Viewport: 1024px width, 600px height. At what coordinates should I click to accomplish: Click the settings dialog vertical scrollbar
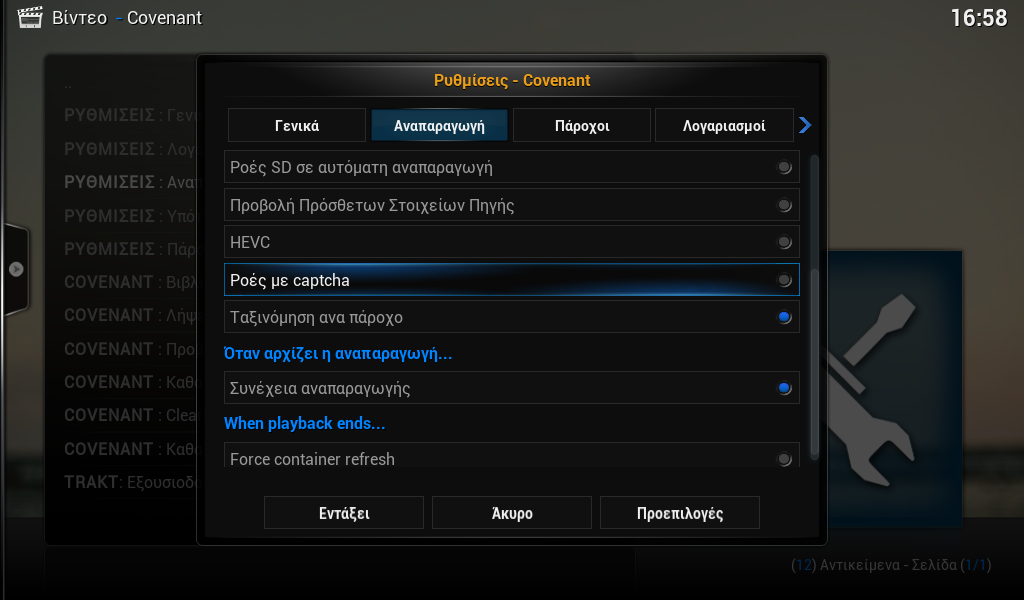[x=814, y=307]
